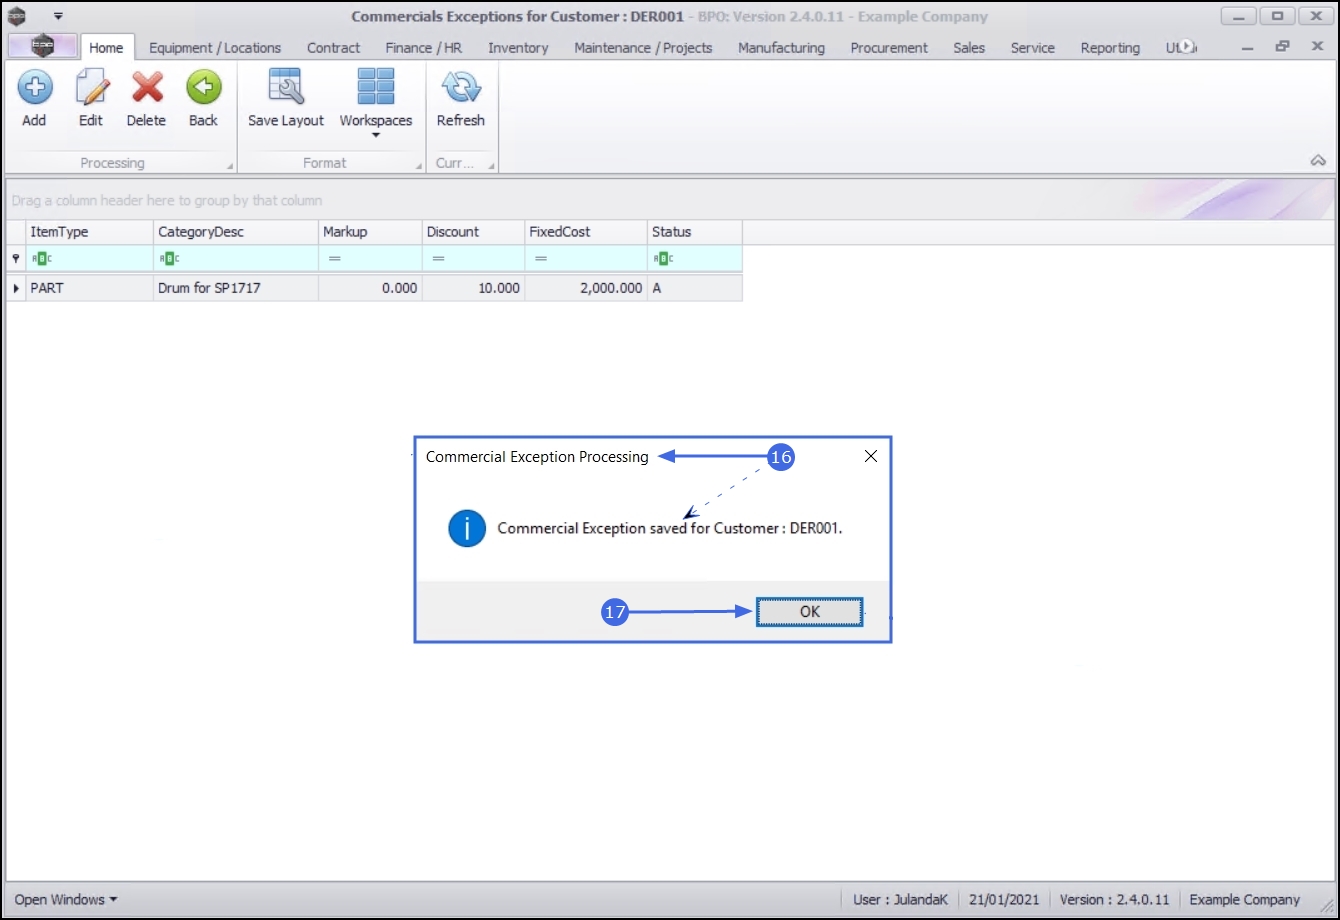Click the Status filter row cell
Image resolution: width=1340 pixels, height=920 pixels.
click(x=695, y=258)
